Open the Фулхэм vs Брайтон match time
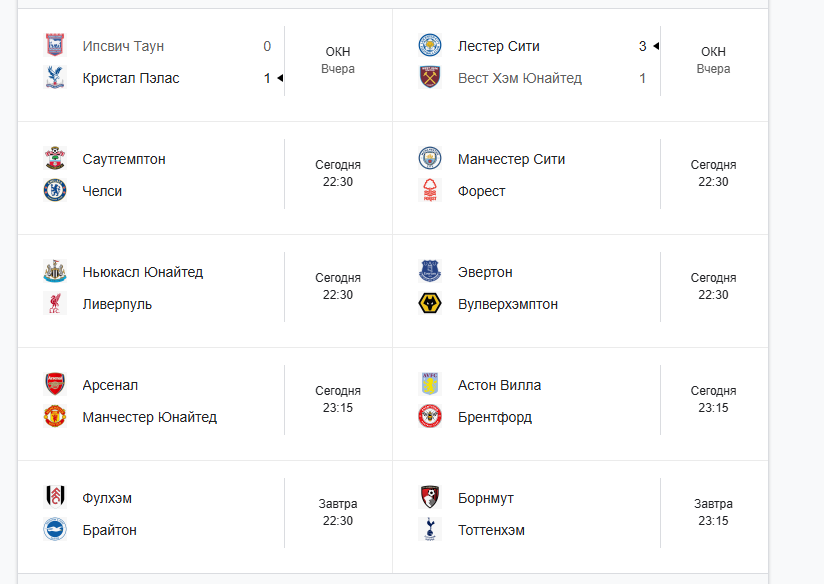 coord(338,512)
